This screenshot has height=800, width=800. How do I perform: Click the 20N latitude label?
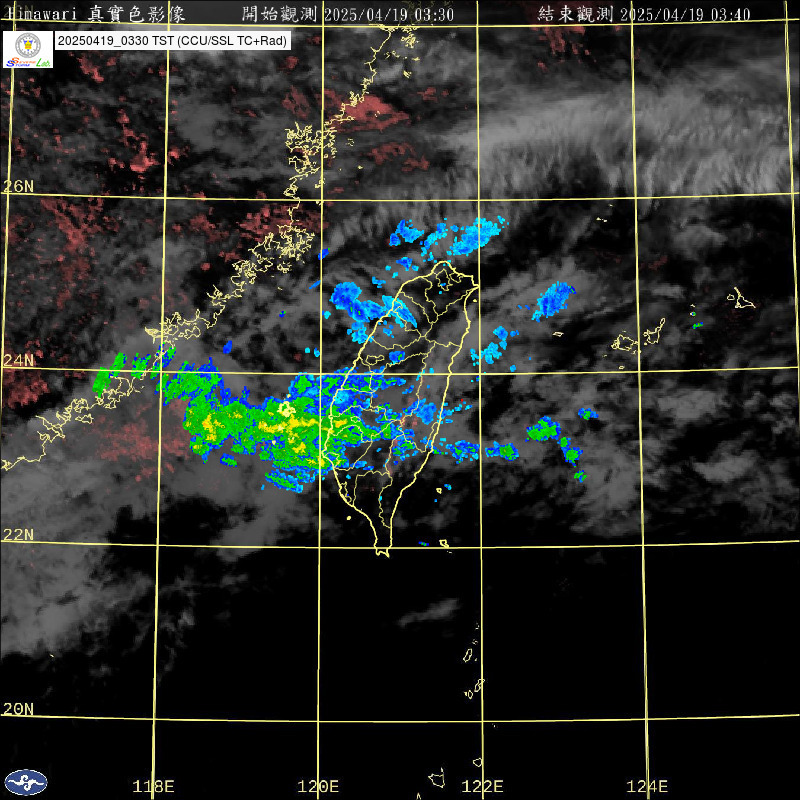pyautogui.click(x=18, y=708)
